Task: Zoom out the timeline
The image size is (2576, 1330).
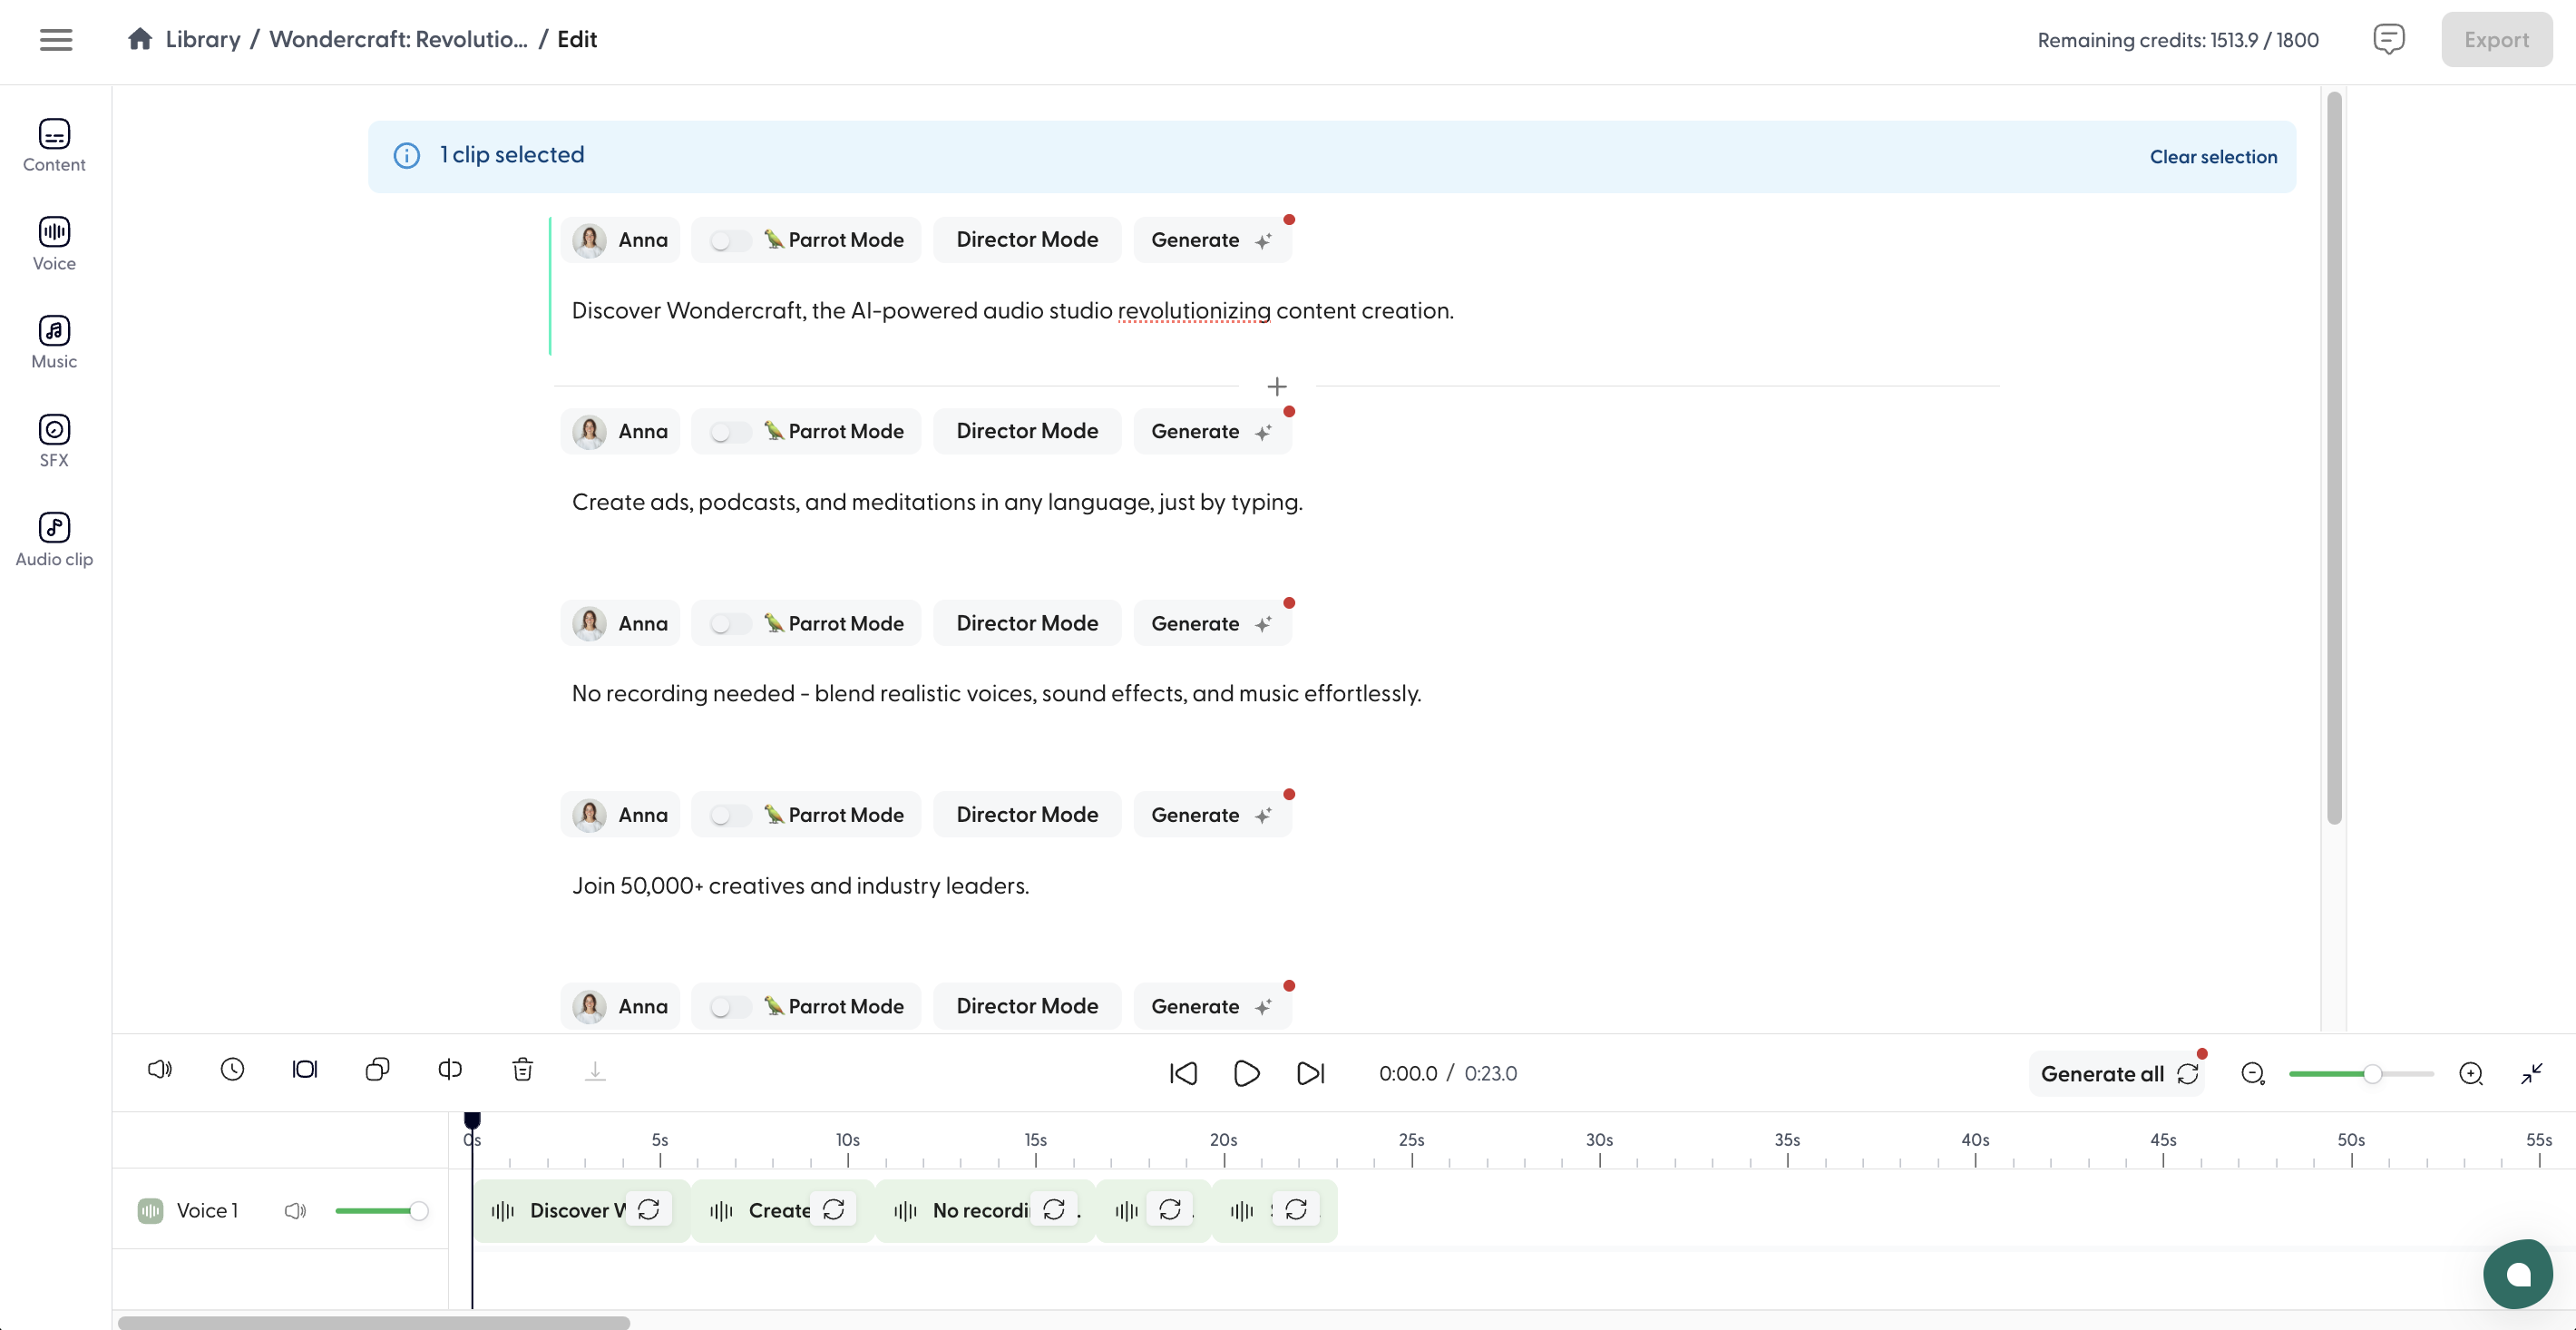Action: (2253, 1074)
